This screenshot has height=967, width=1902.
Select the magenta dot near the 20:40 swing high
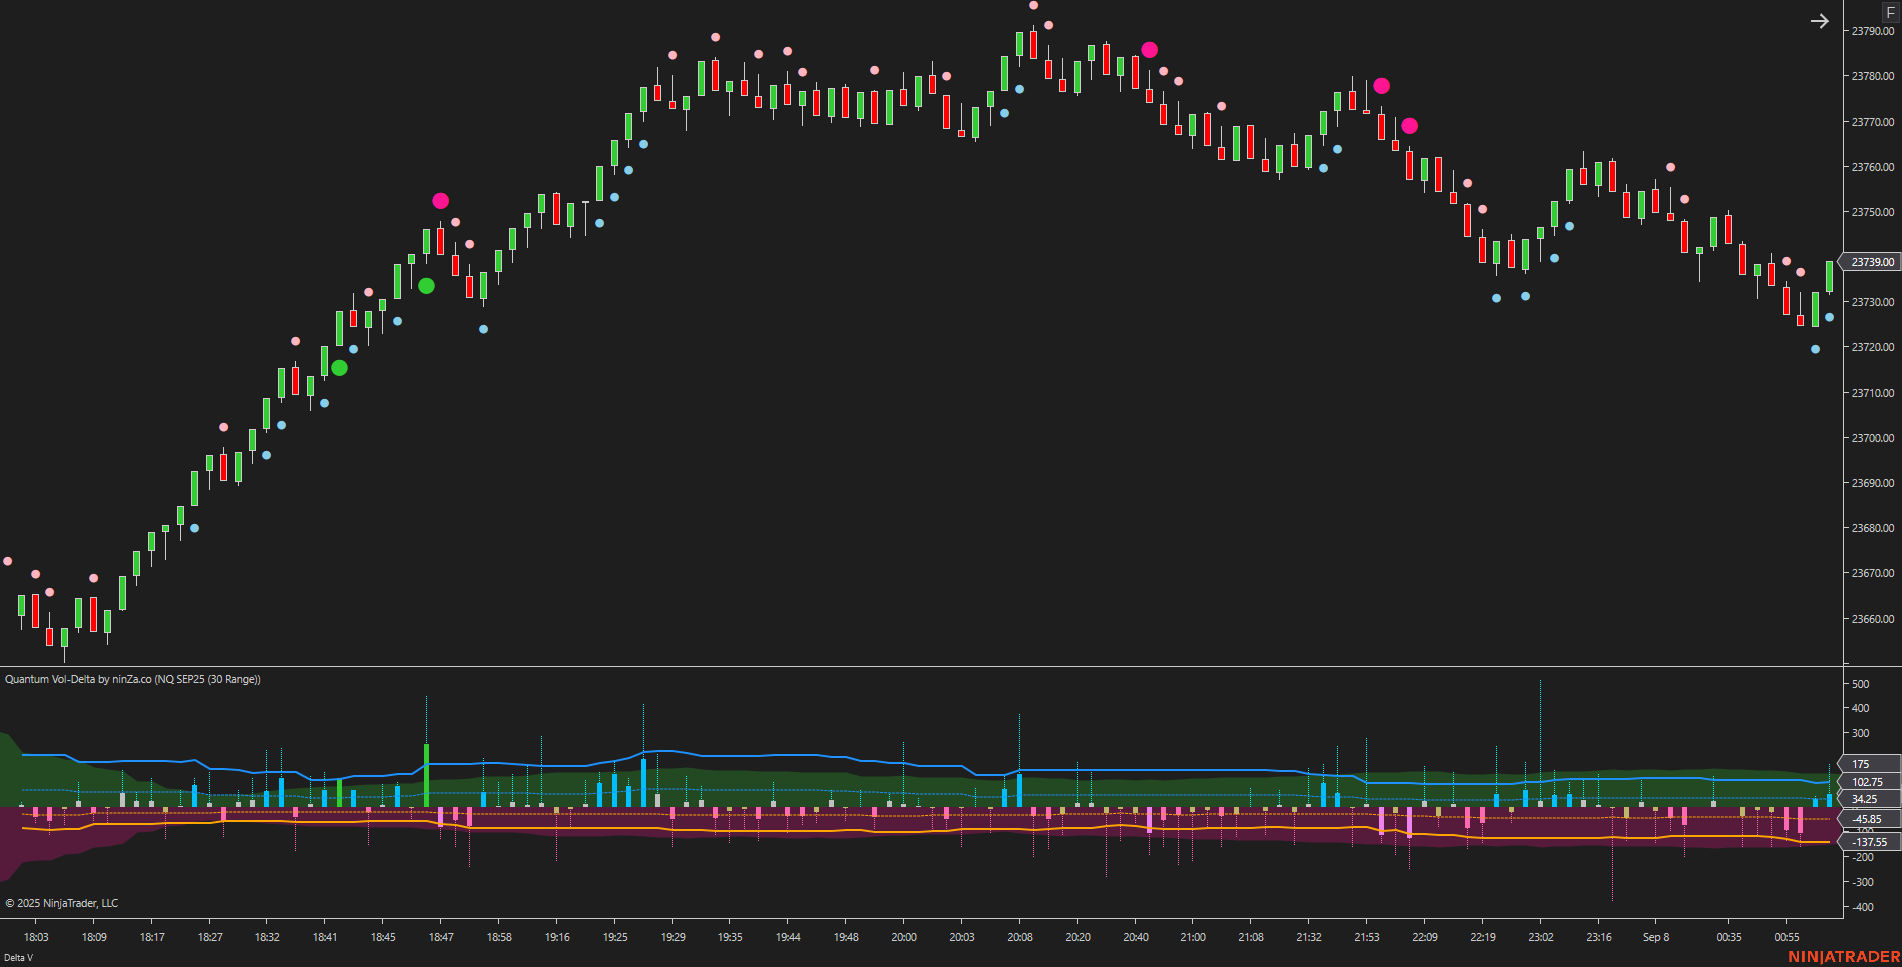[1150, 49]
